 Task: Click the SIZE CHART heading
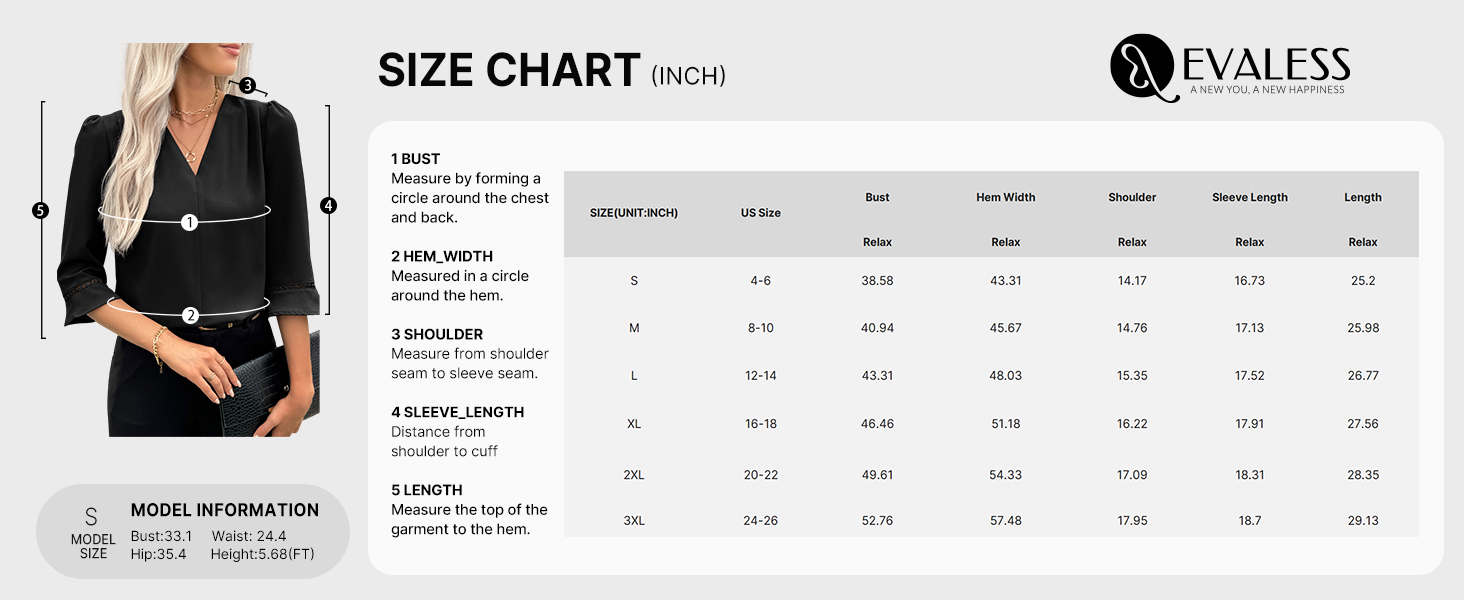(x=509, y=71)
